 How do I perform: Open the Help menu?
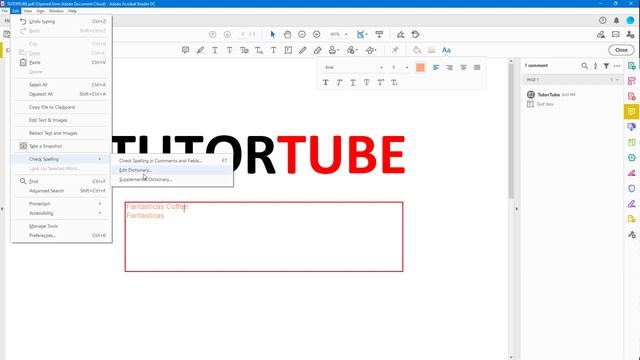72,11
